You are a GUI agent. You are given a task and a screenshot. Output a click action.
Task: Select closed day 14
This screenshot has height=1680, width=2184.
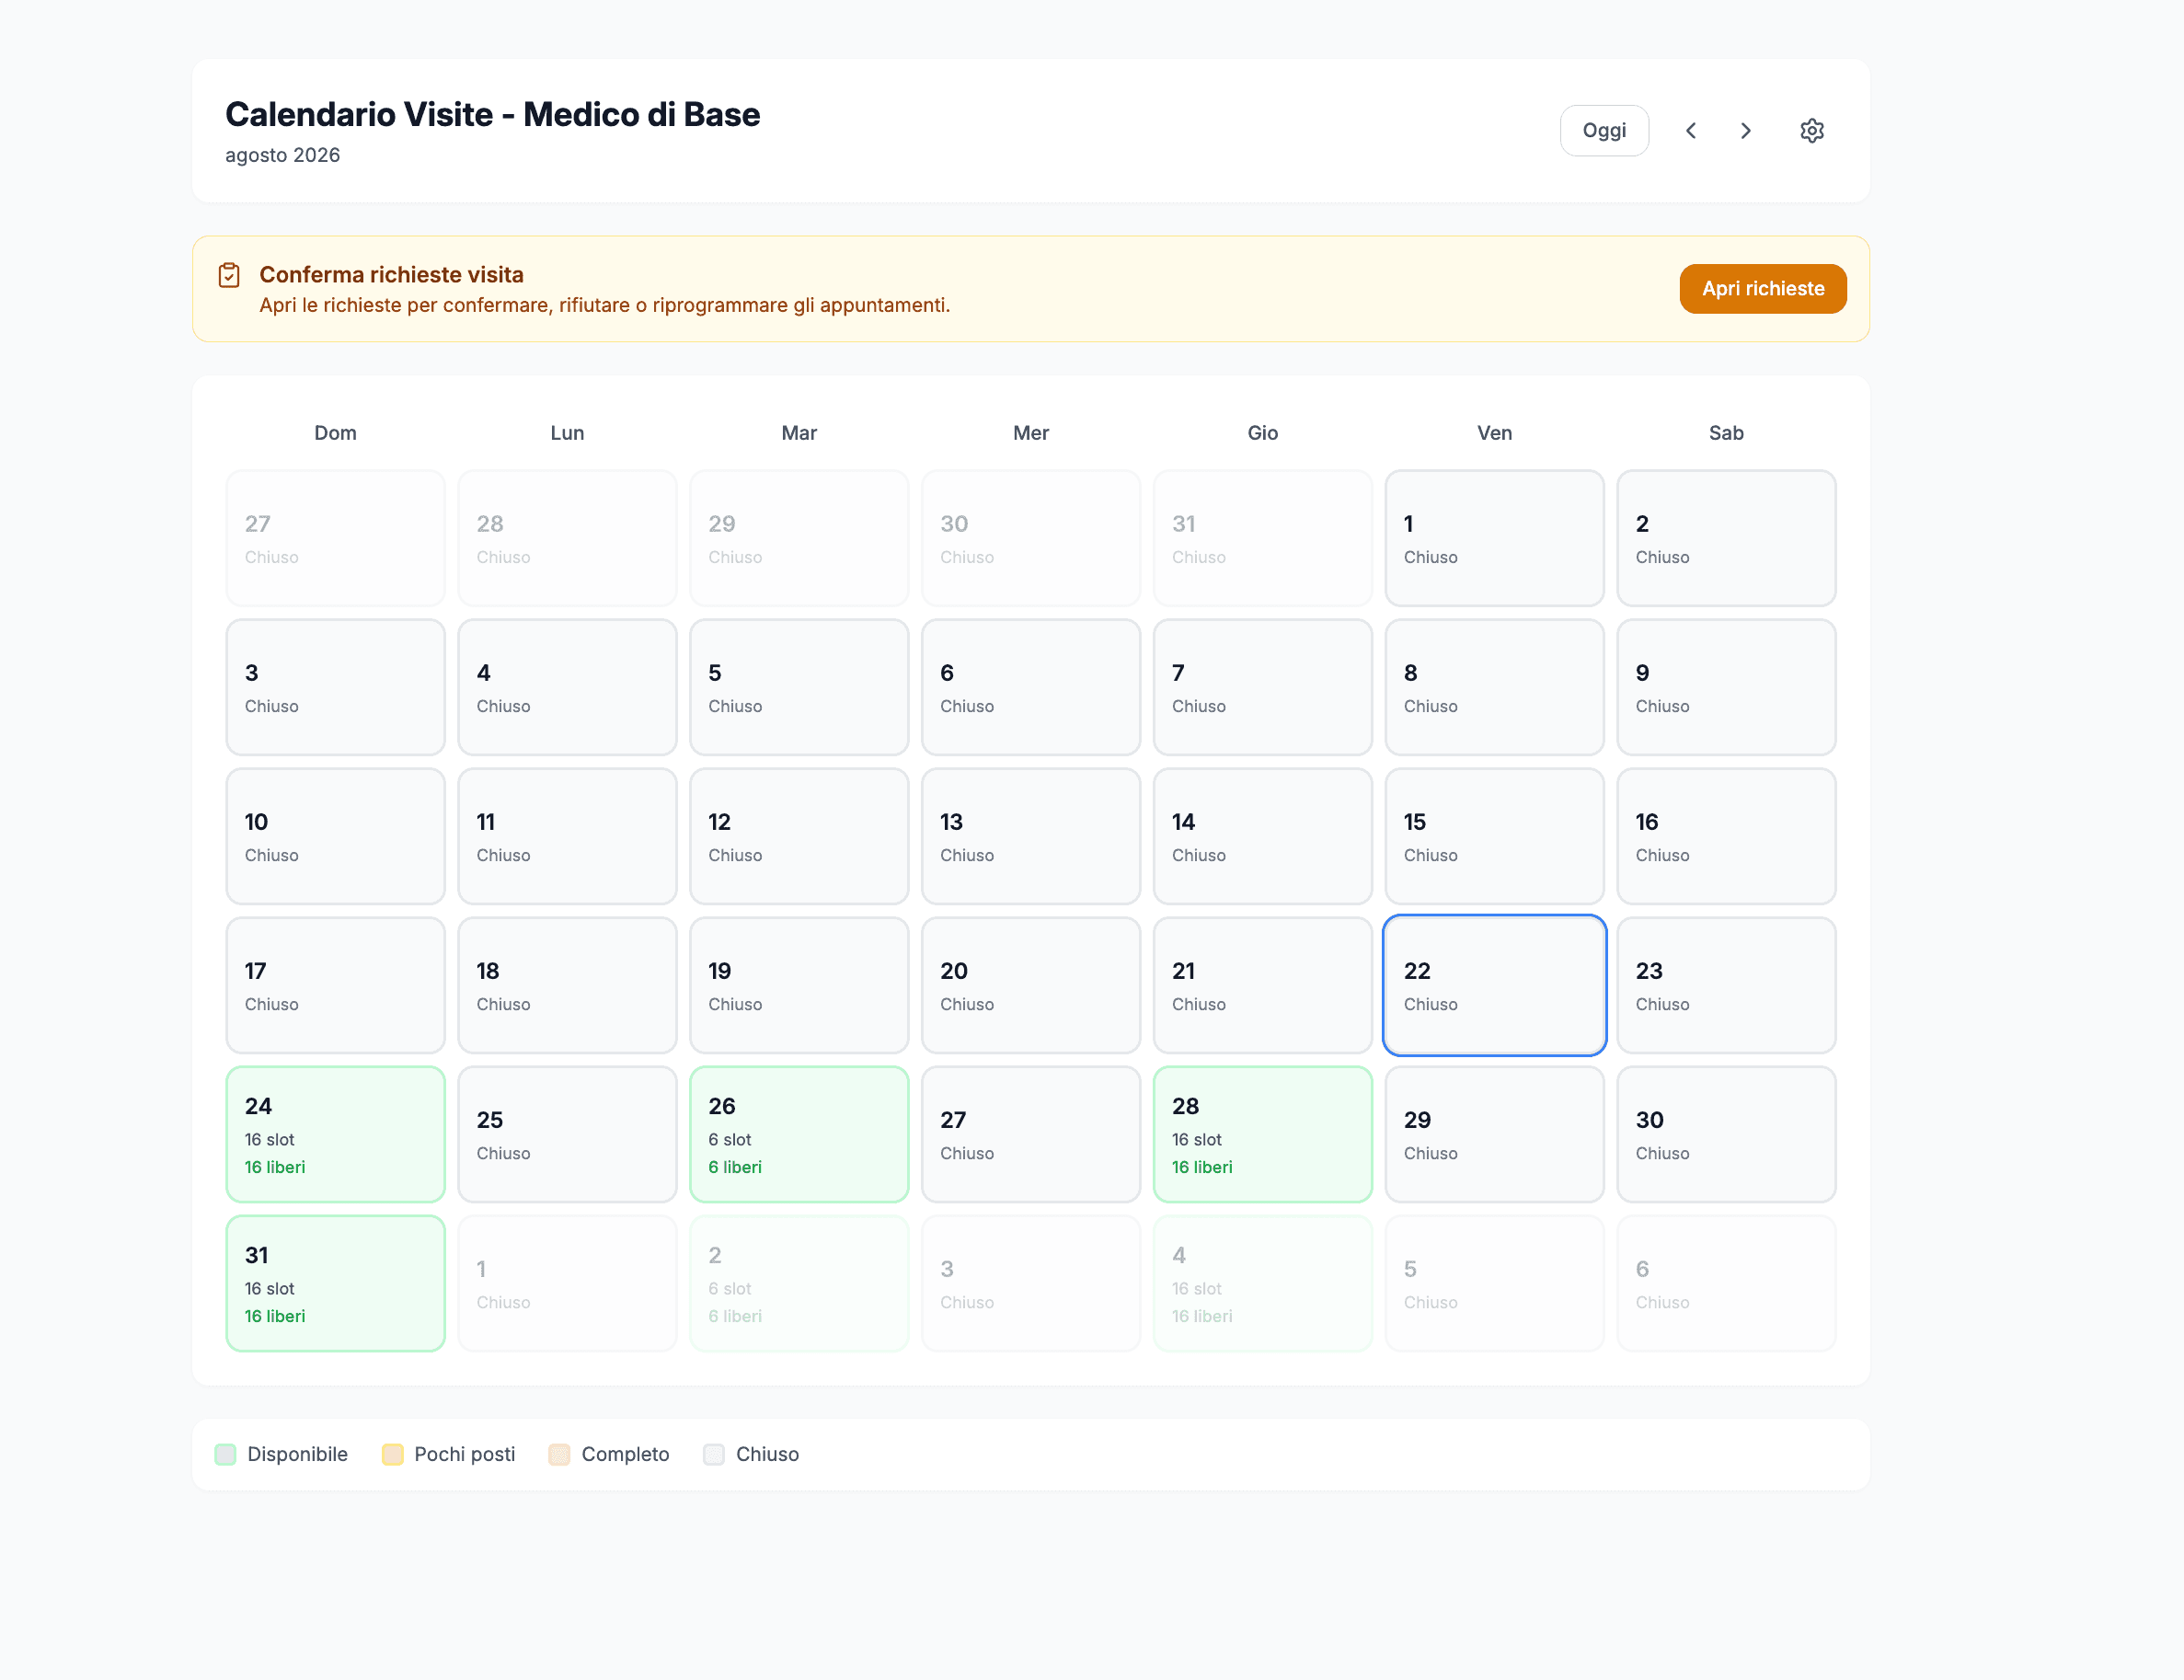[x=1263, y=836]
